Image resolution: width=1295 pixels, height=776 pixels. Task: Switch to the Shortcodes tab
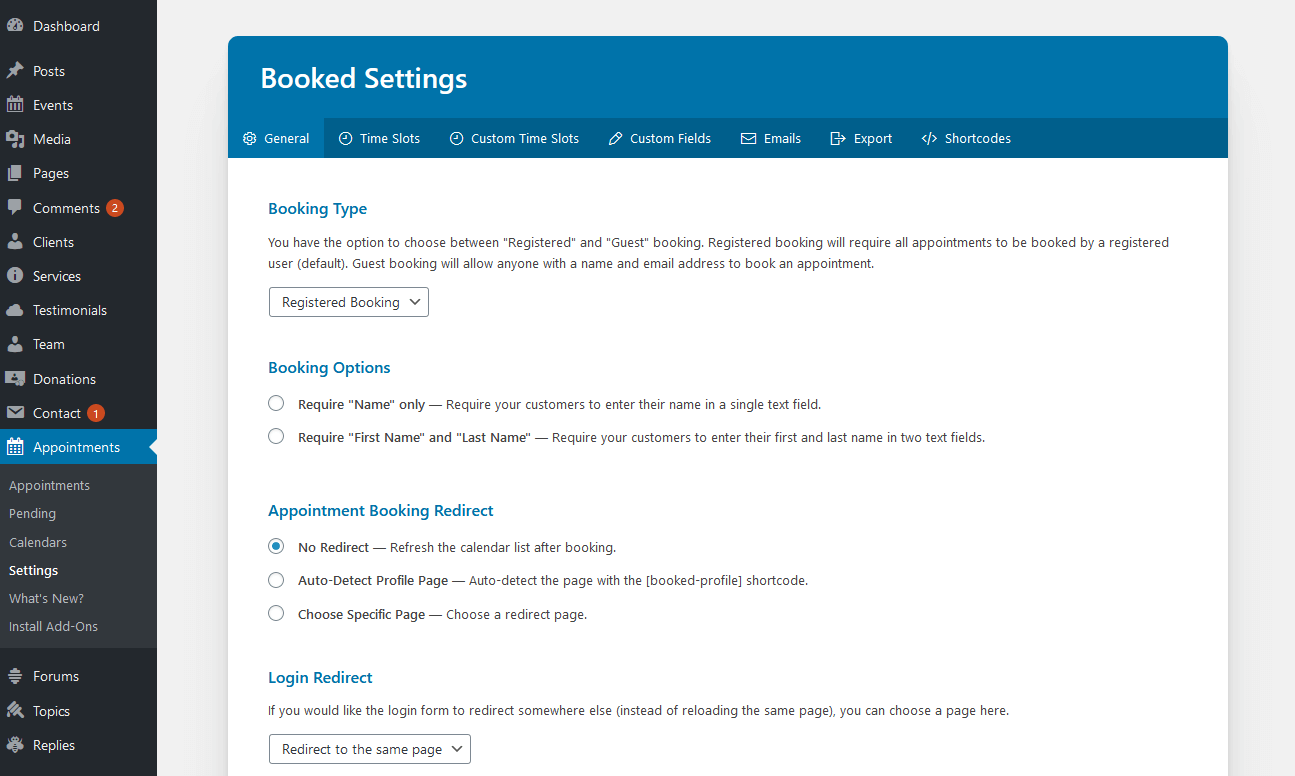tap(966, 138)
